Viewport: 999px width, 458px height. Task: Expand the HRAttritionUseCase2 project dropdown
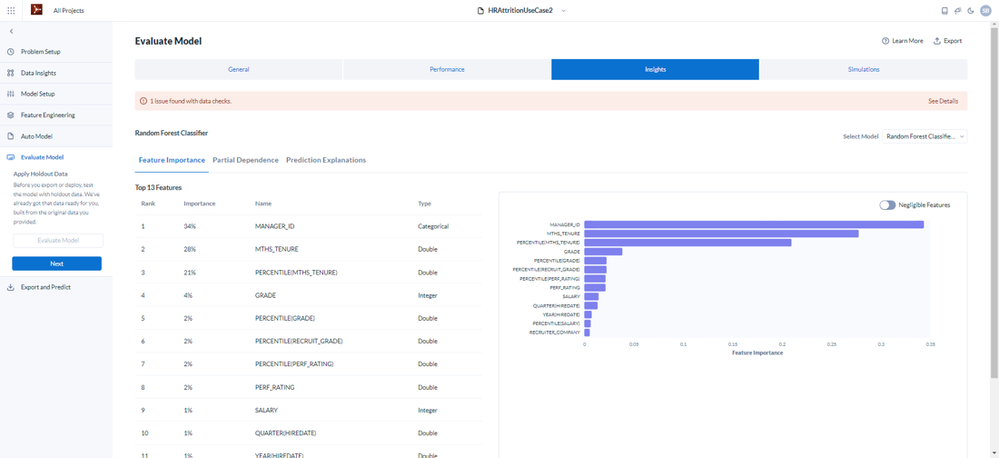pos(564,11)
